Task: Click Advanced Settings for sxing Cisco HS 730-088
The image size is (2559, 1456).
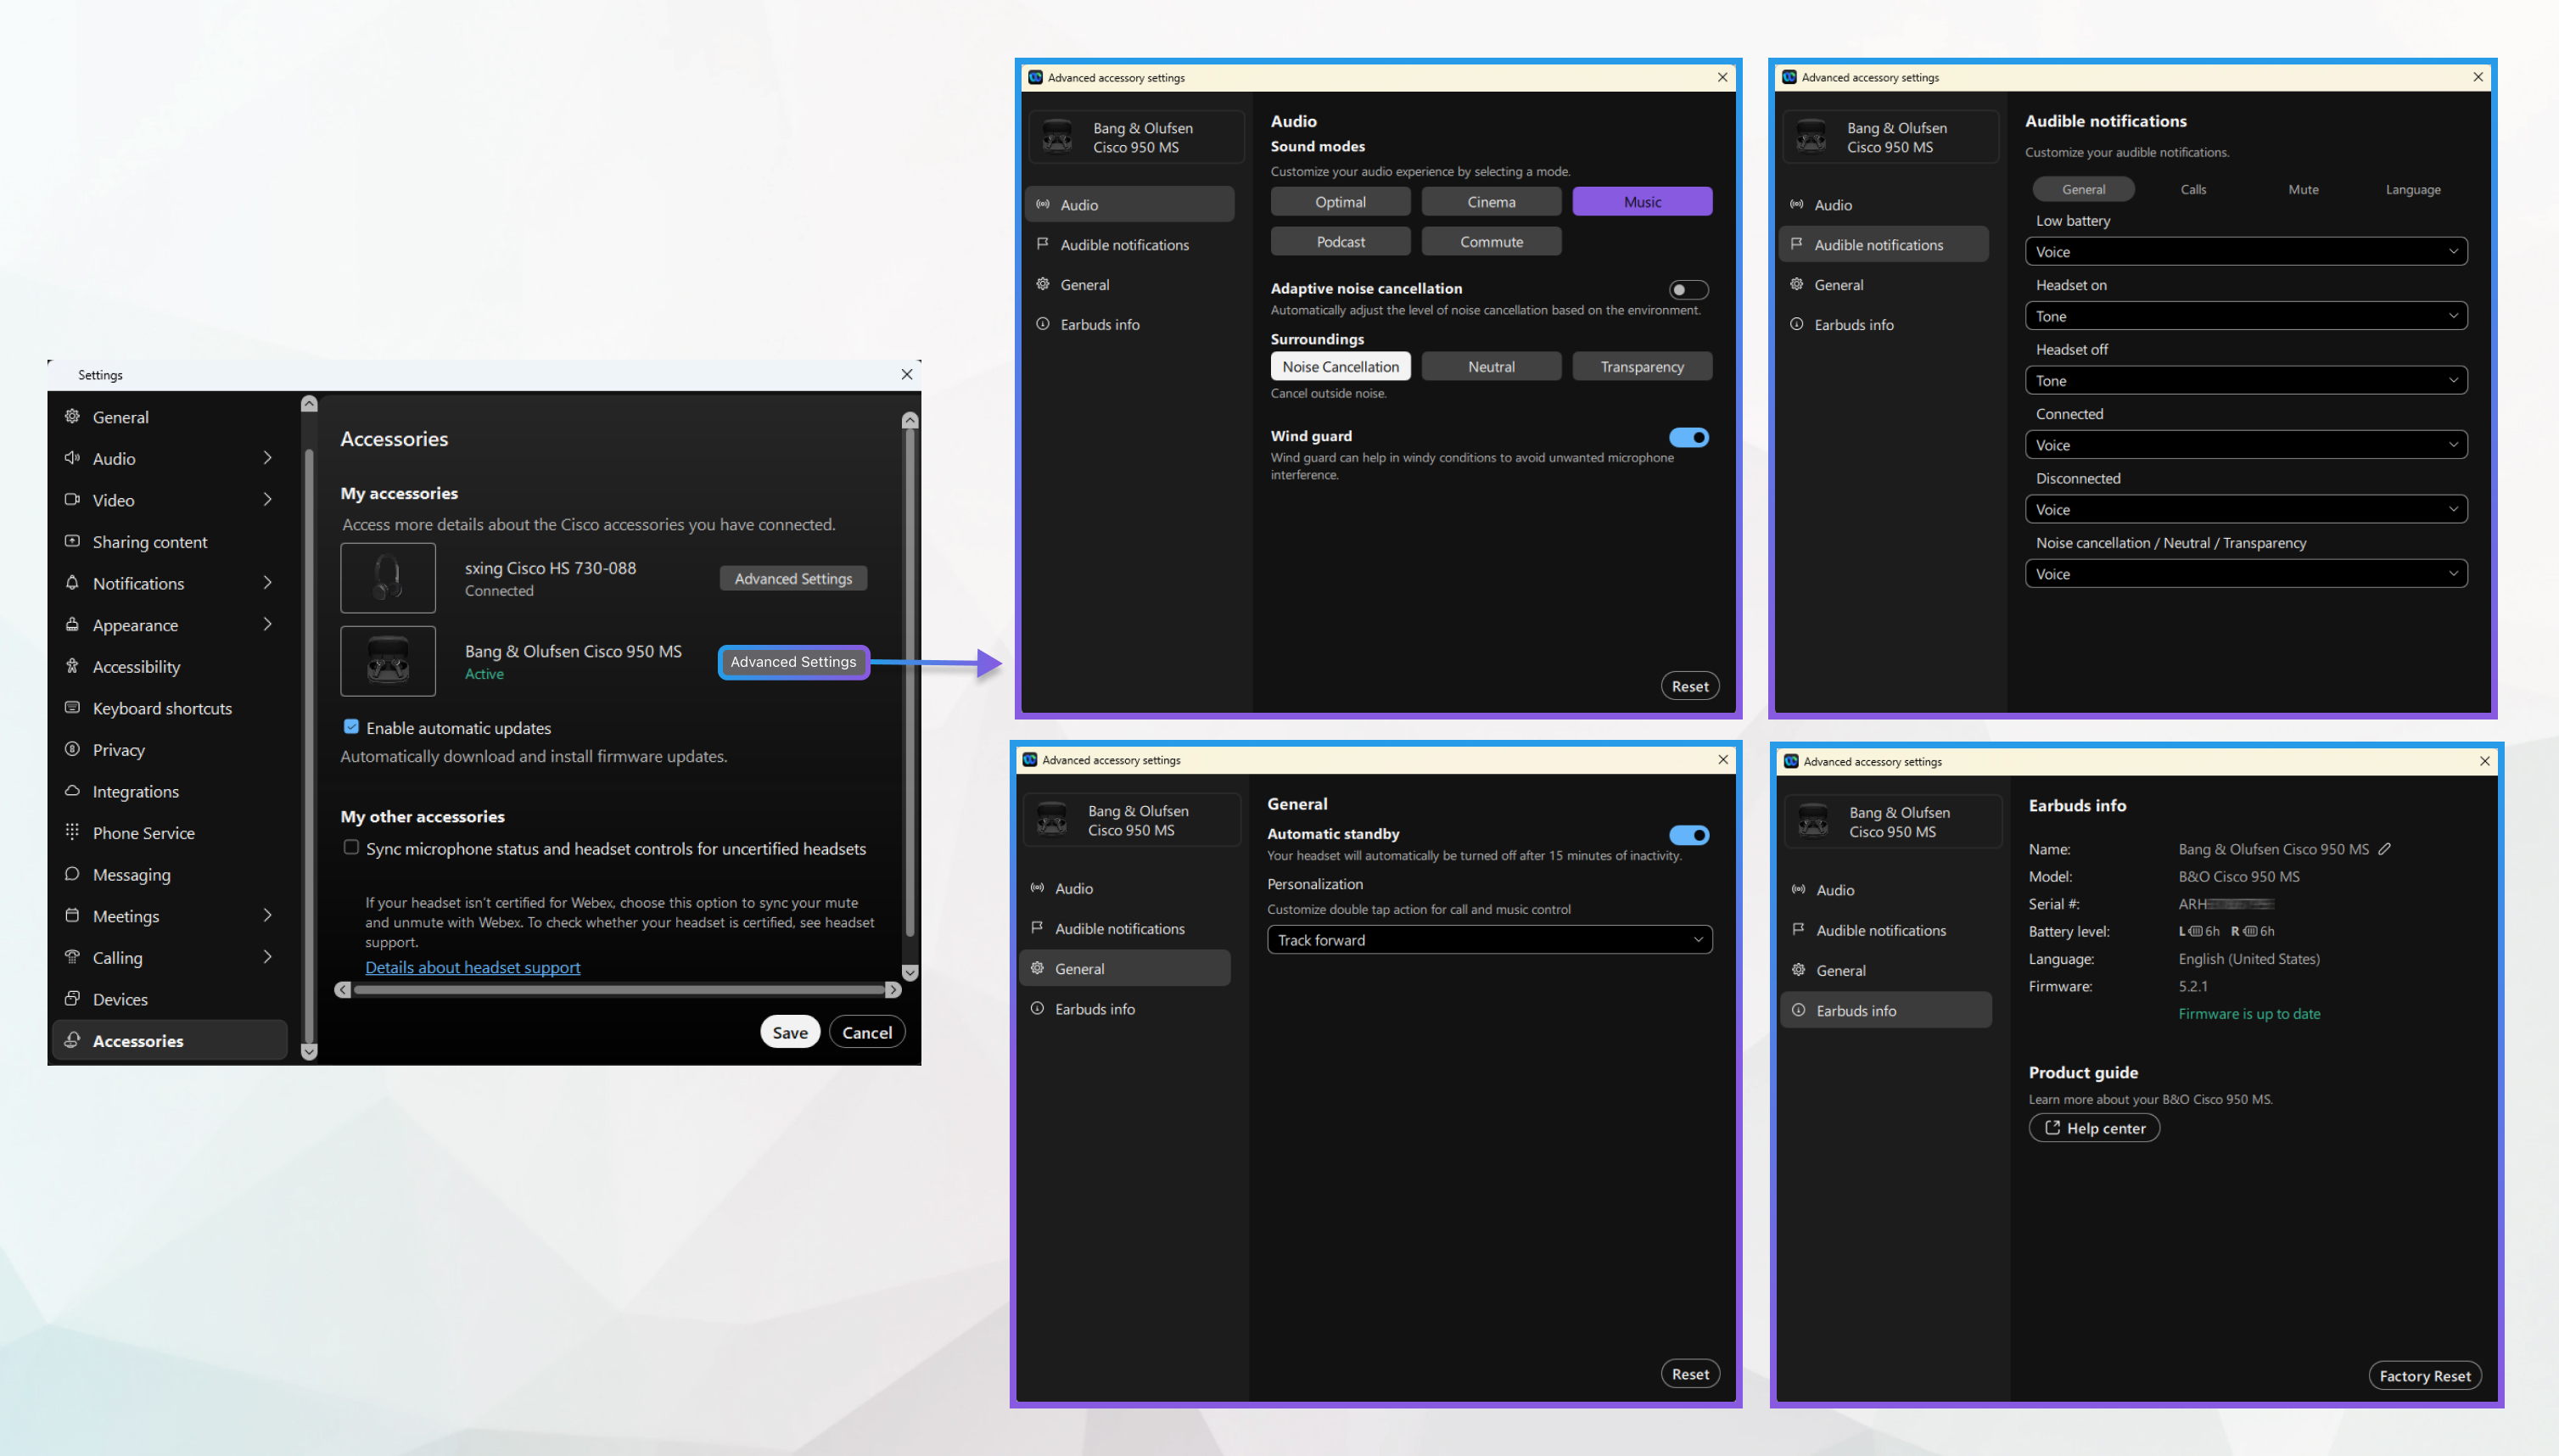Action: click(793, 578)
